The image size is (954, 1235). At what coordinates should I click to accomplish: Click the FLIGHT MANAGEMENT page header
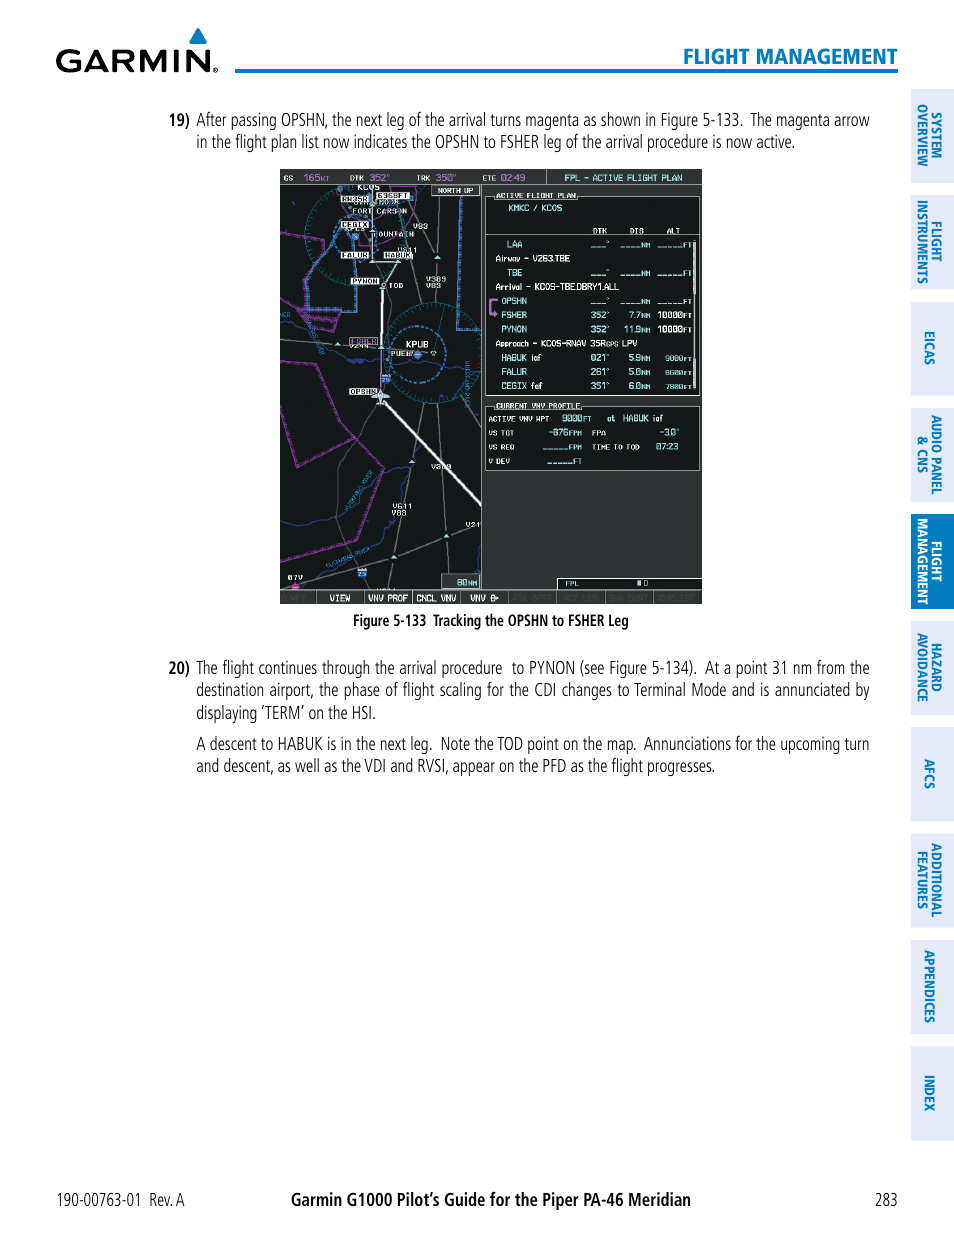790,57
